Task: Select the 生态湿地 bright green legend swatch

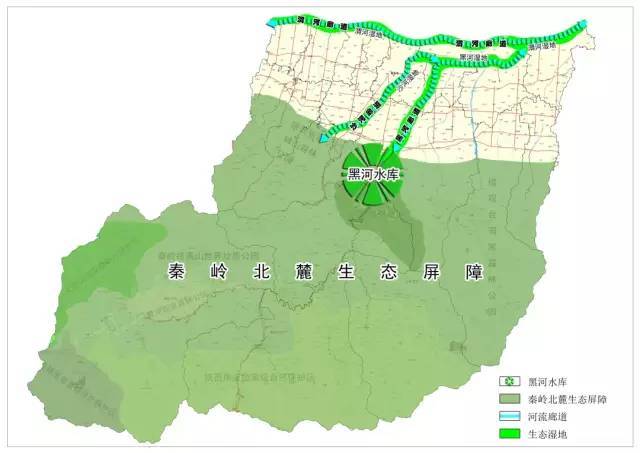Action: 509,433
